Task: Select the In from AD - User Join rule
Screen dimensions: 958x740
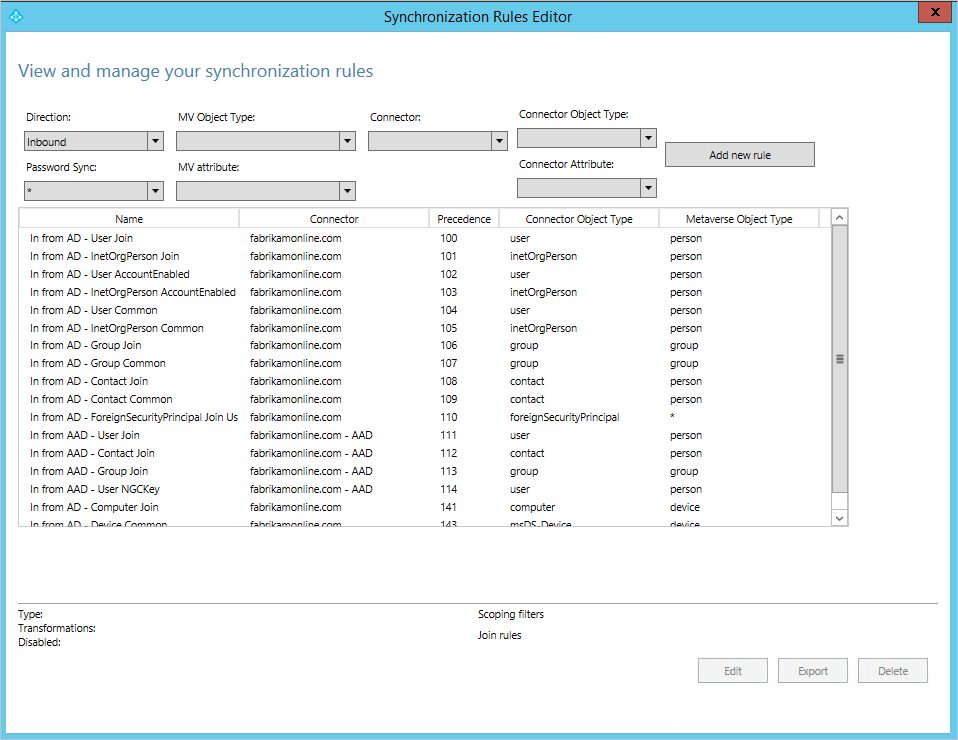Action: [80, 238]
